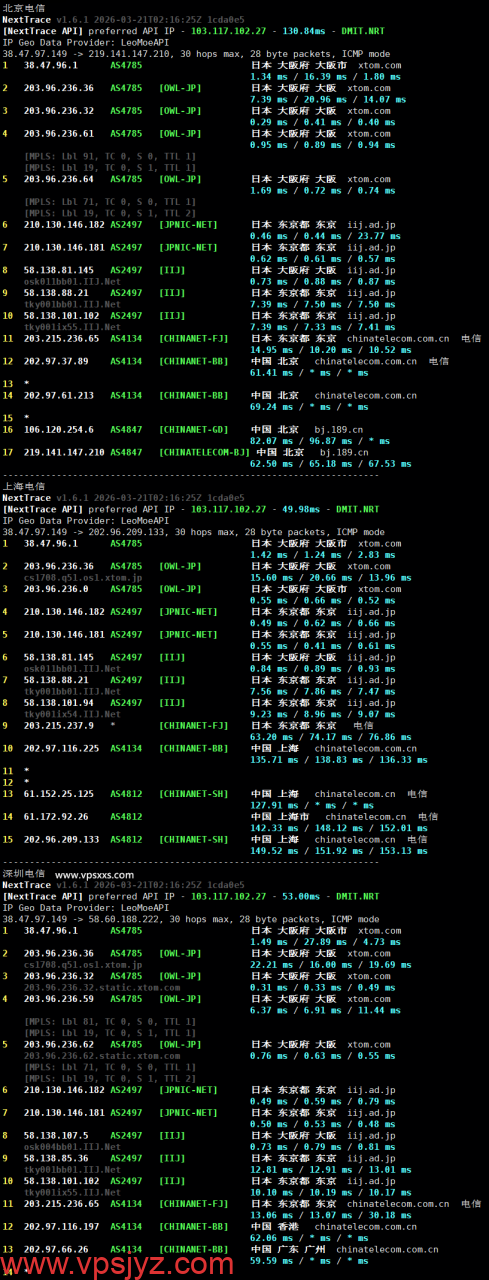
Task: Click latency '69.24 ms / * ms / * ms'
Action: click(x=309, y=407)
